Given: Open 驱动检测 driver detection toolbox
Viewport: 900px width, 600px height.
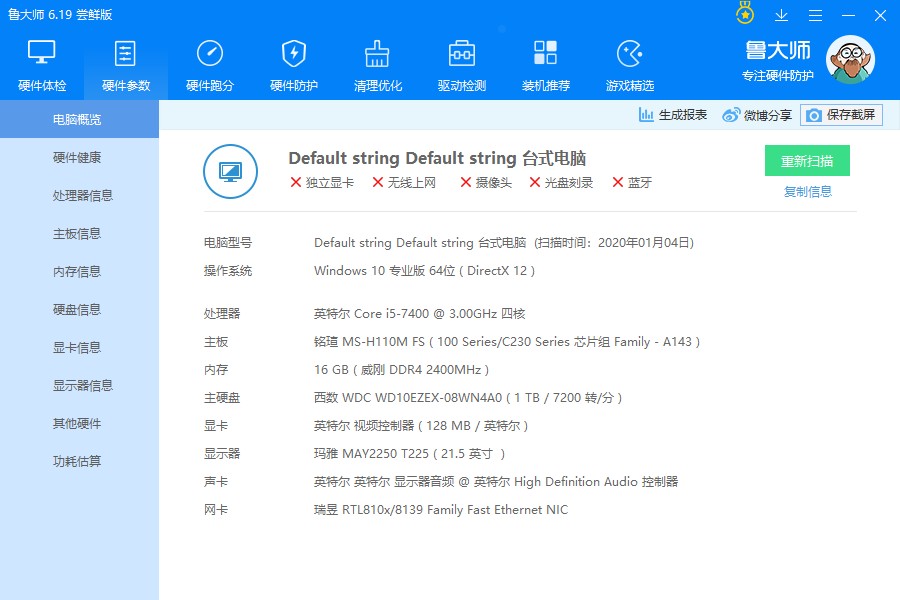Looking at the screenshot, I should pyautogui.click(x=461, y=65).
